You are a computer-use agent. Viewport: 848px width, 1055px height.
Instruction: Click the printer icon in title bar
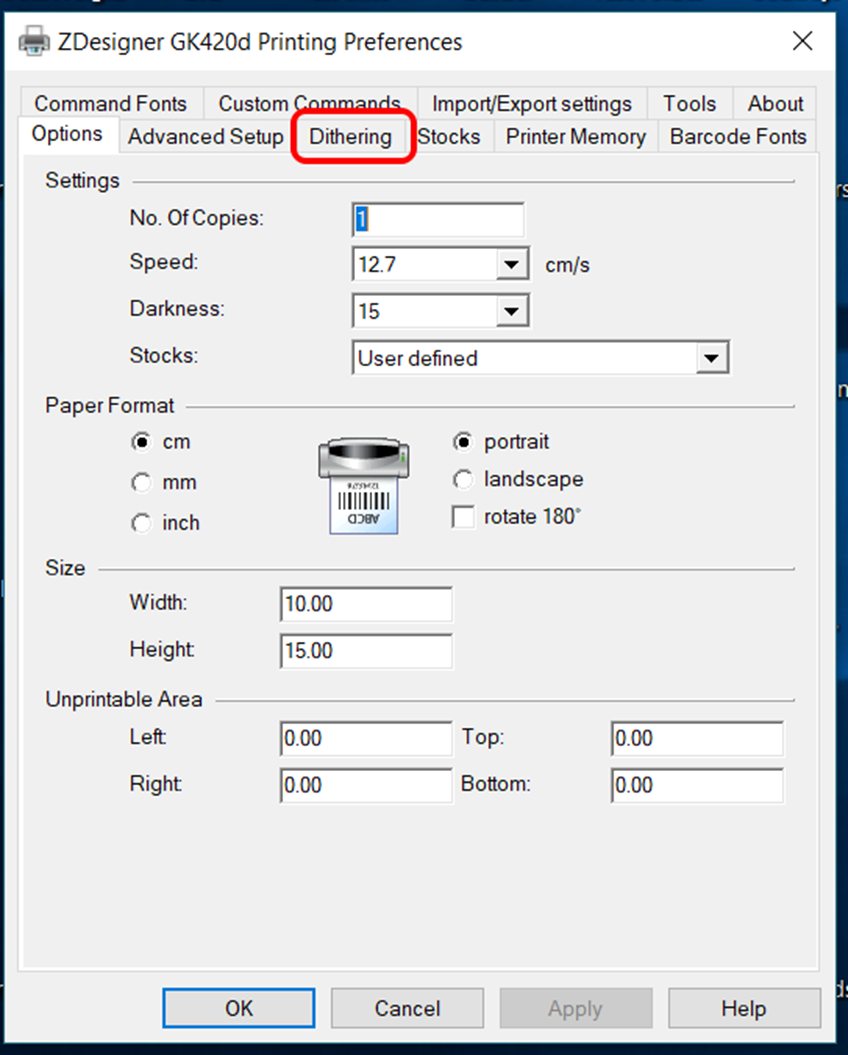[34, 42]
